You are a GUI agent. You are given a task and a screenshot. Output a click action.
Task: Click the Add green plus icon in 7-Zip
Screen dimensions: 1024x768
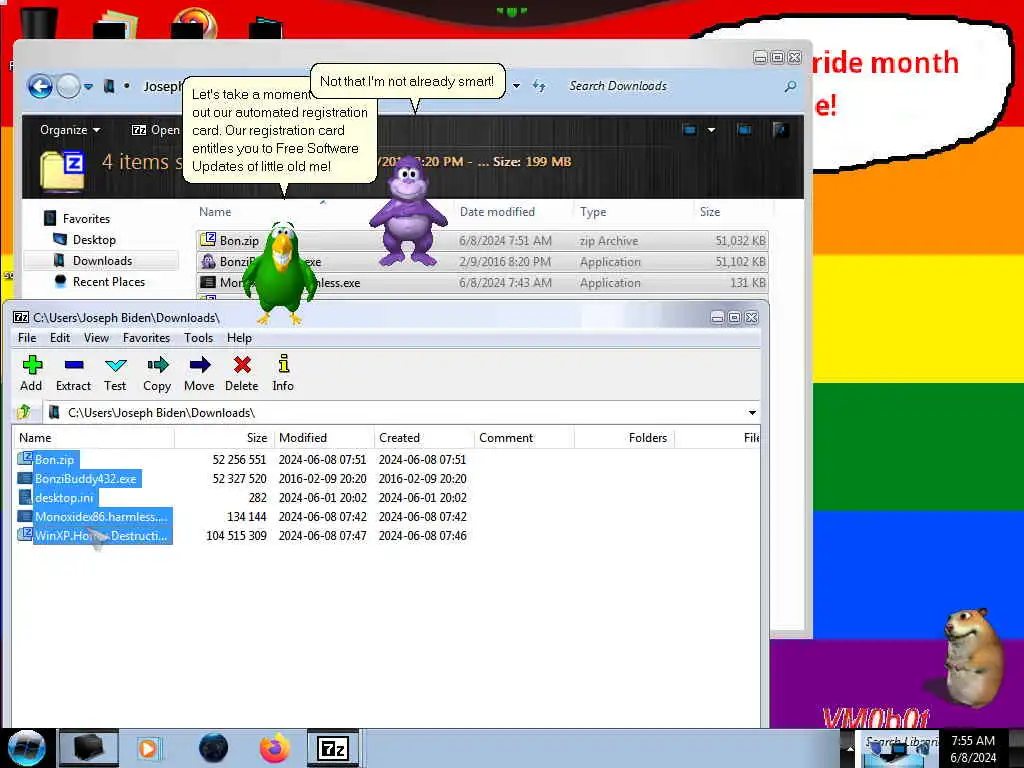coord(32,364)
